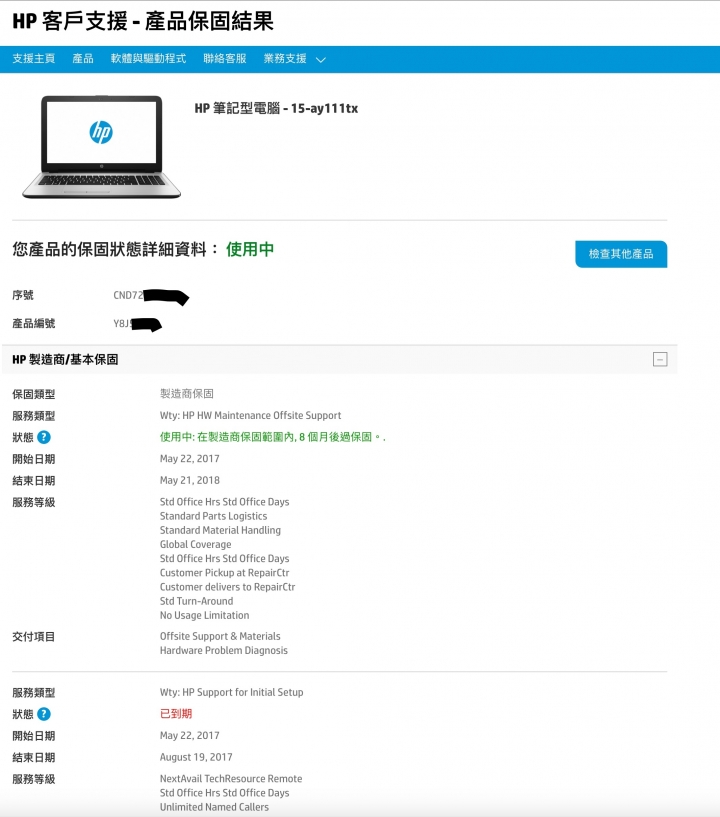Screen dimensions: 720x817
Task: Select 聯絡客服 in the navigation bar
Action: [225, 59]
